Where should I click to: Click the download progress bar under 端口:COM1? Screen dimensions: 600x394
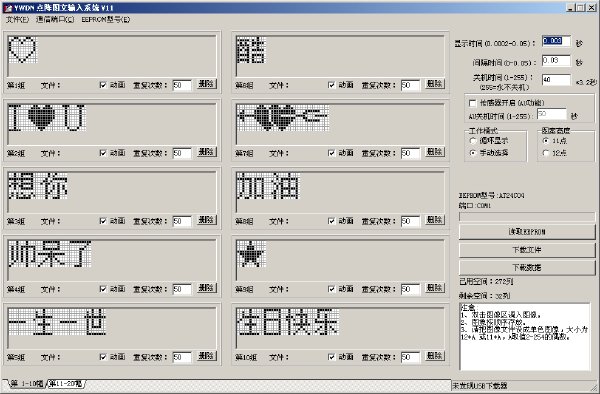[x=527, y=217]
